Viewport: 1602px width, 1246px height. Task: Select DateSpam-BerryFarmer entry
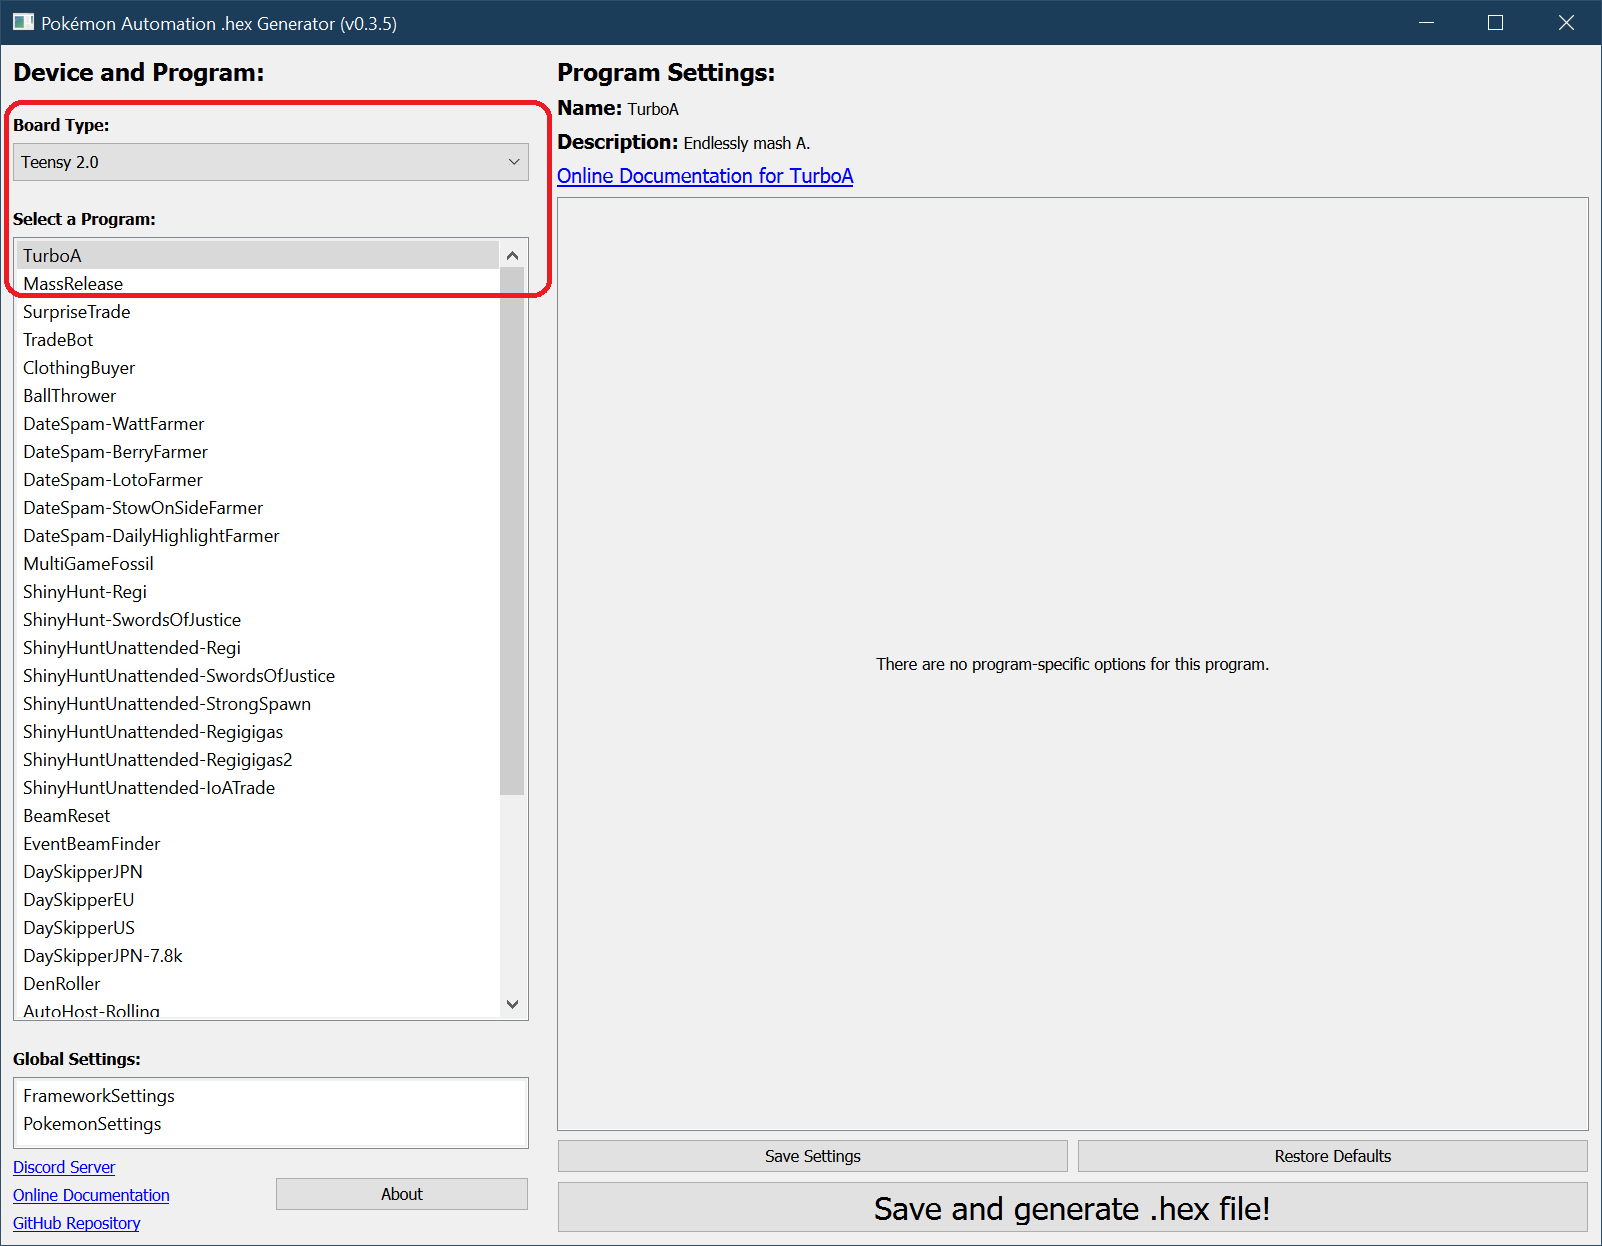pos(257,451)
